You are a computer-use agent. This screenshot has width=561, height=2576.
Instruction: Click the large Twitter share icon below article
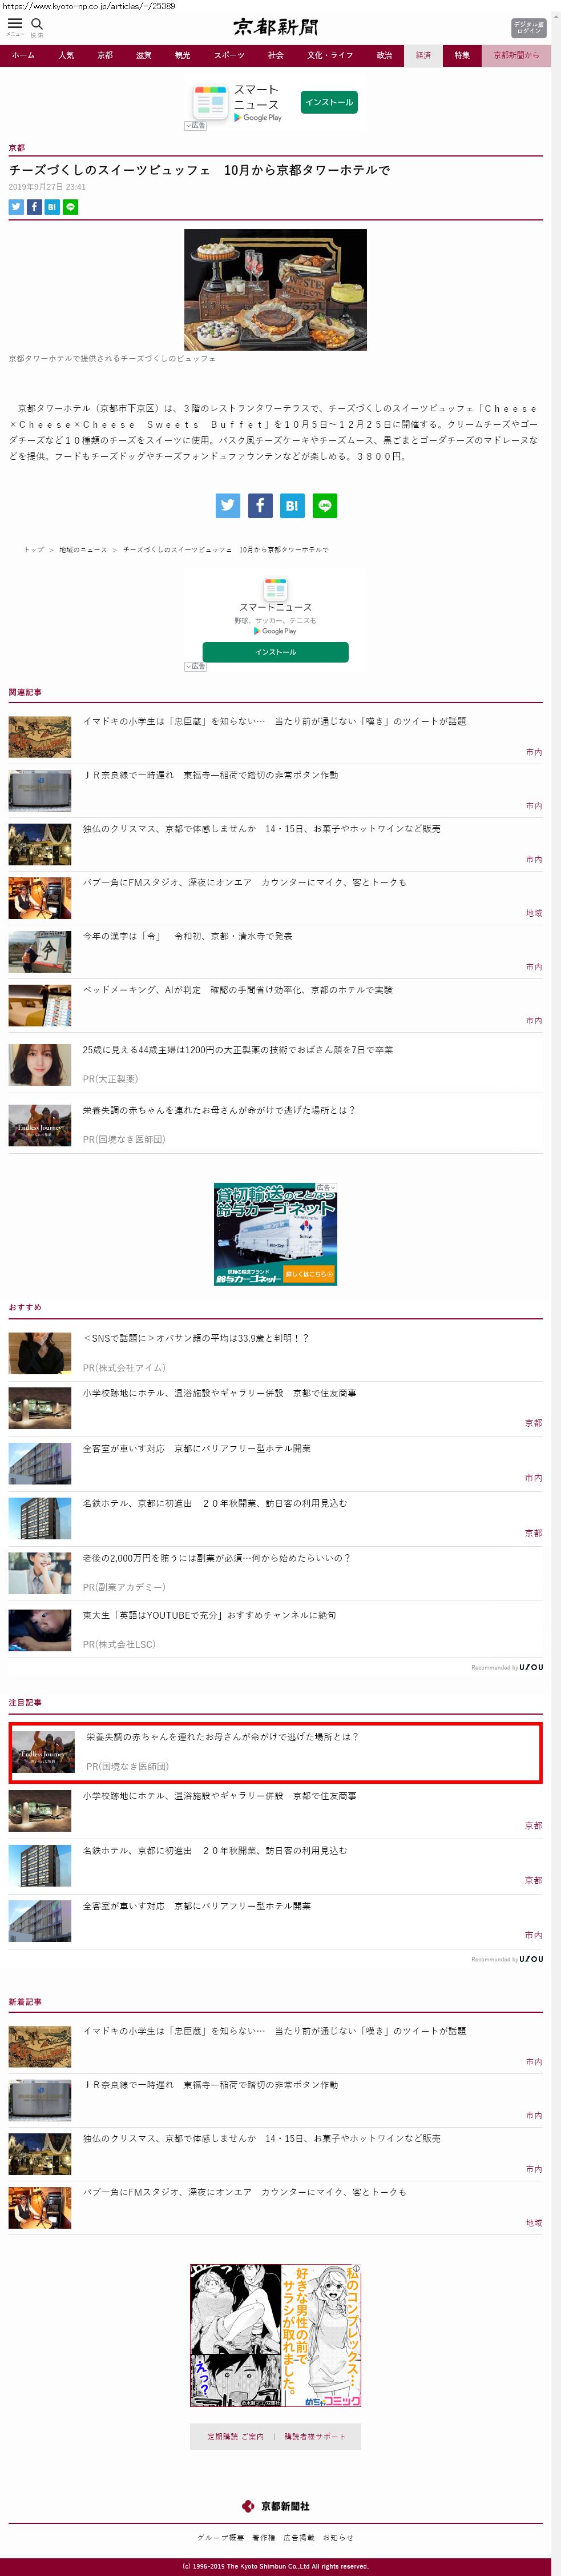228,505
